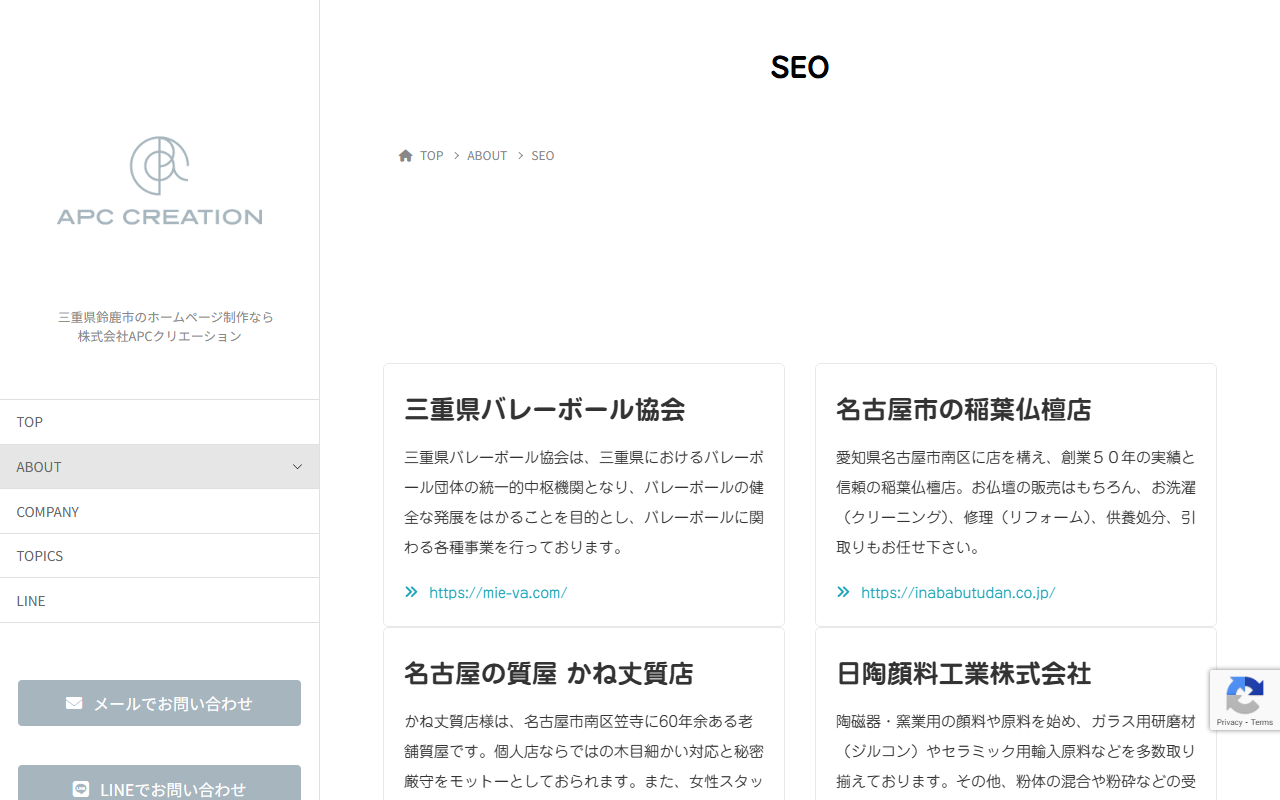Go to TOP in the breadcrumb
The width and height of the screenshot is (1280, 800).
[x=431, y=156]
